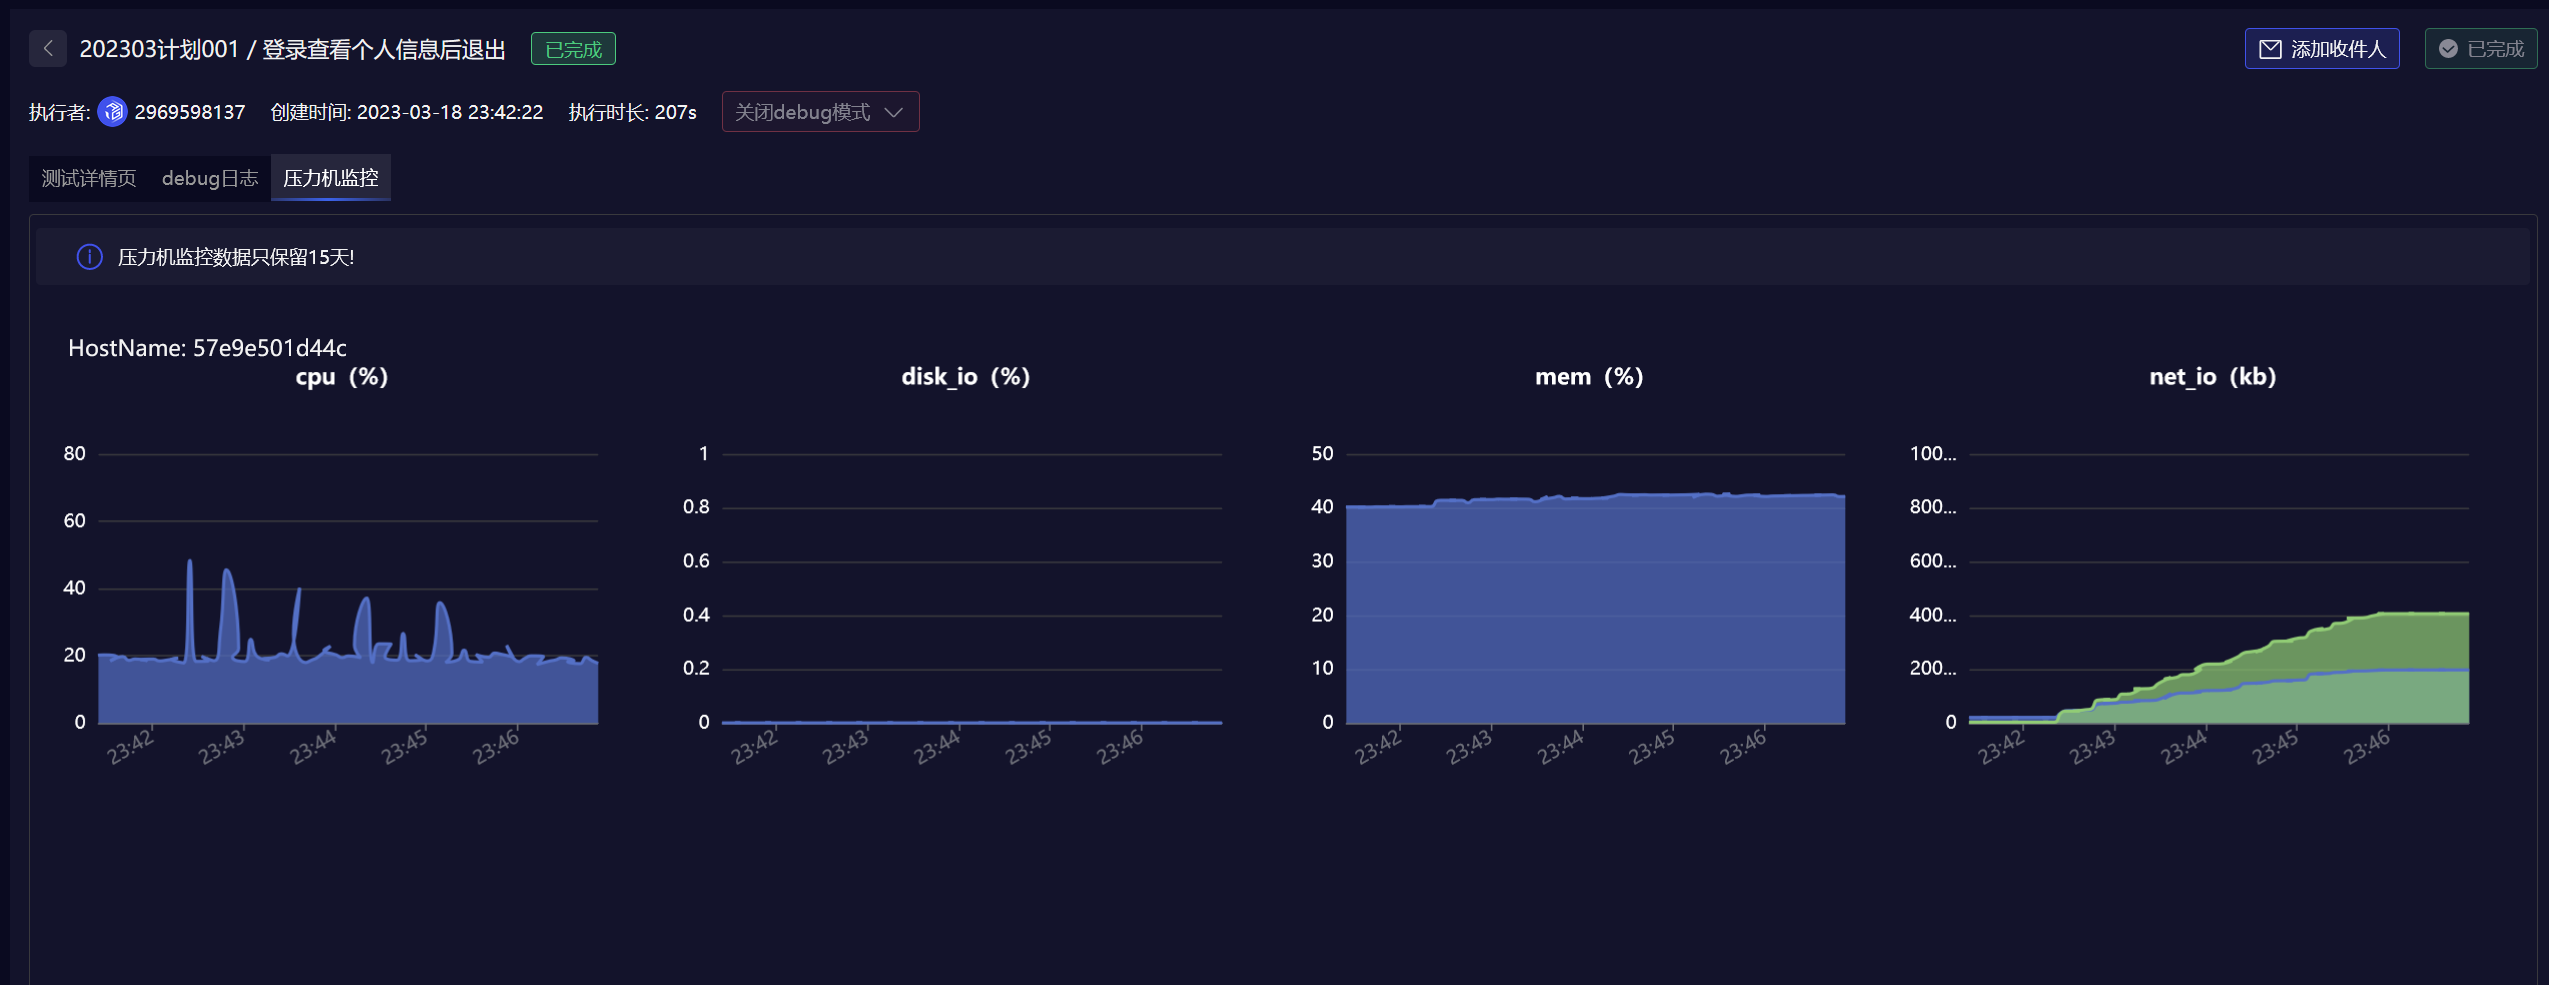Select the 压力机监控 tab

point(330,177)
